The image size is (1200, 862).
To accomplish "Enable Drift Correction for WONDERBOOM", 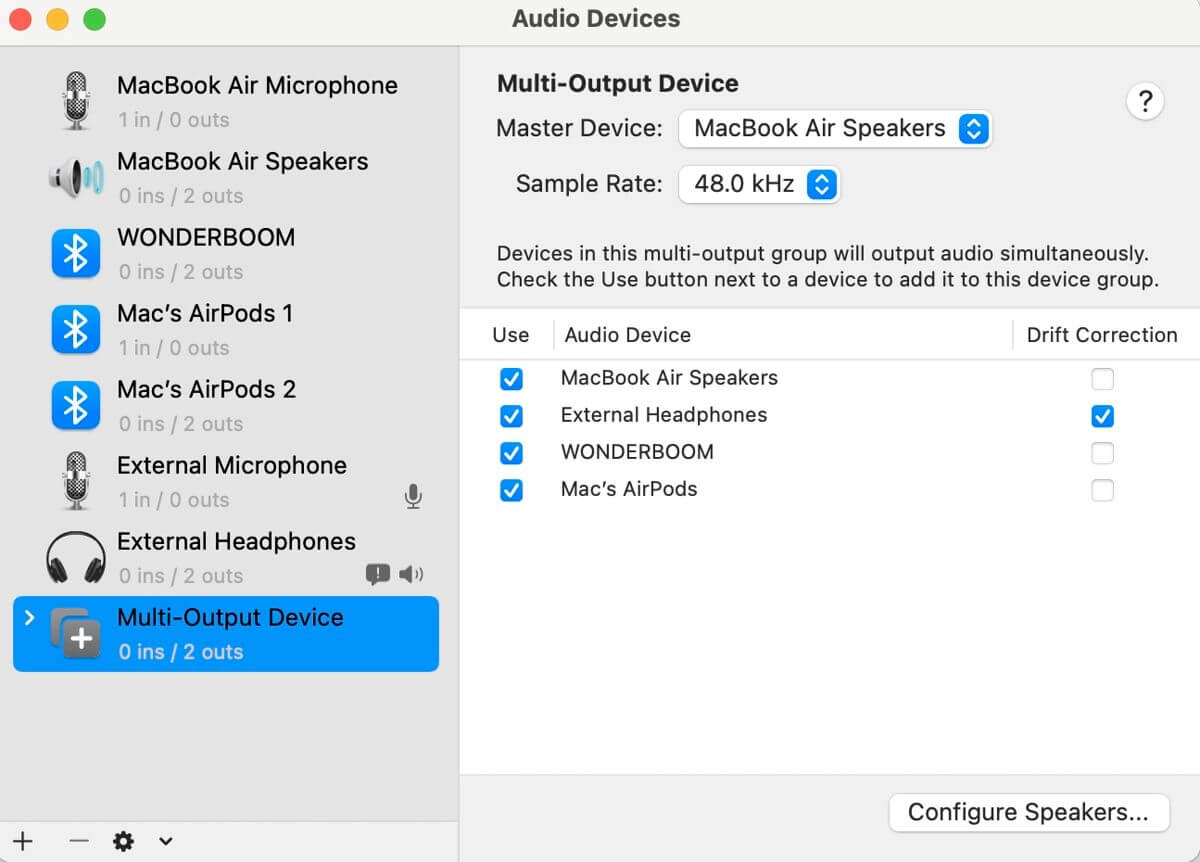I will [1102, 453].
